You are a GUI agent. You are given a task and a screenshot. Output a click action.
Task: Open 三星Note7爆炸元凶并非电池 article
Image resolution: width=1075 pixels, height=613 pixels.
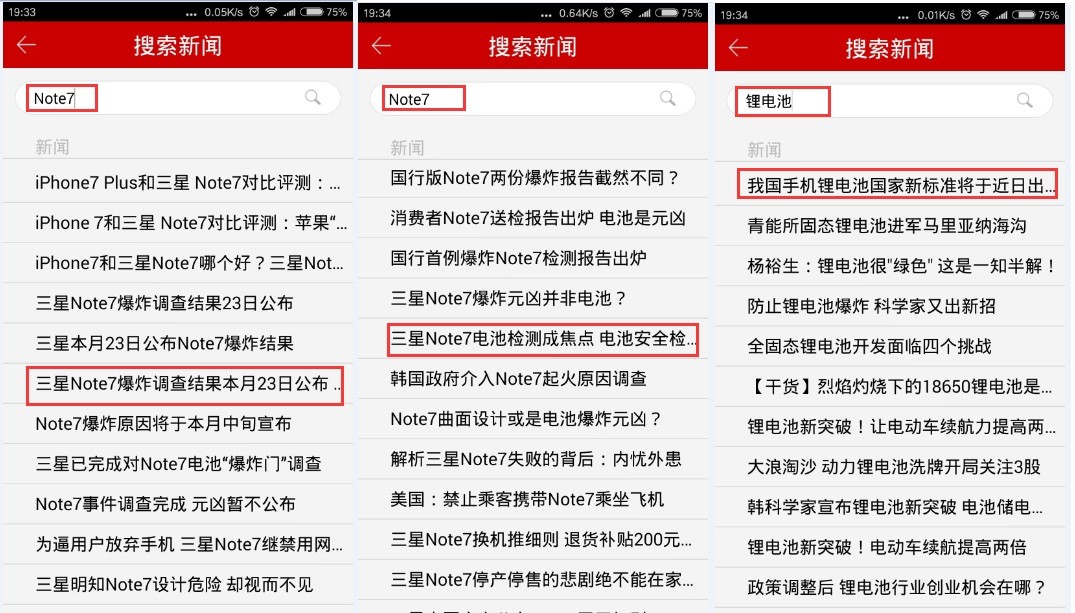(x=533, y=298)
